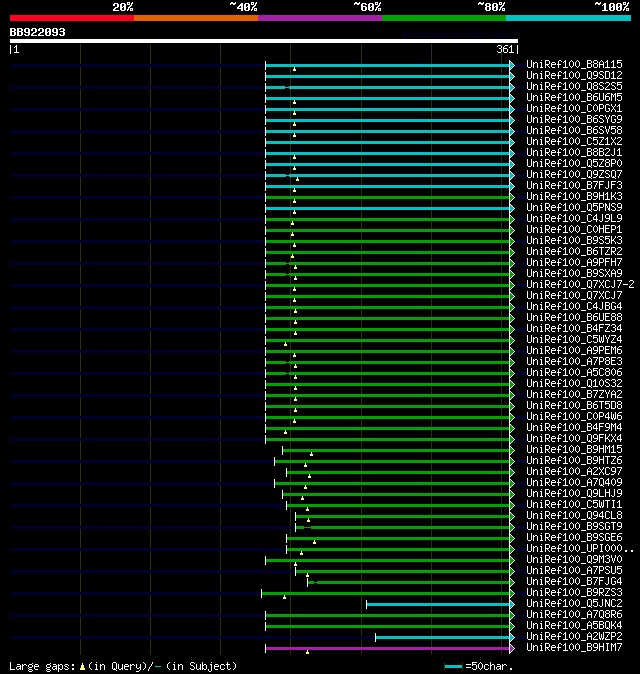Click the cyan ~100% identity legend segment
Image resolution: width=640 pixels, height=674 pixels.
pyautogui.click(x=568, y=18)
